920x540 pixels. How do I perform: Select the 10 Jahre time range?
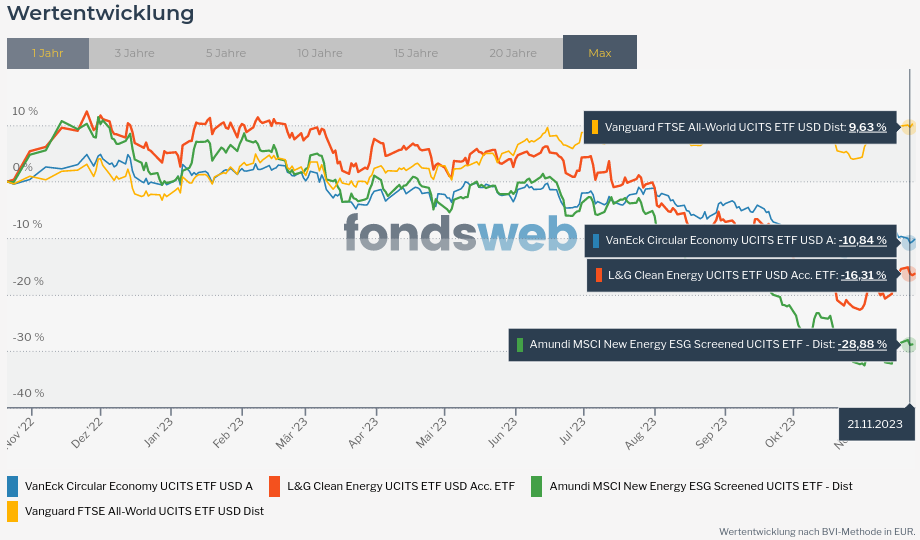[319, 53]
